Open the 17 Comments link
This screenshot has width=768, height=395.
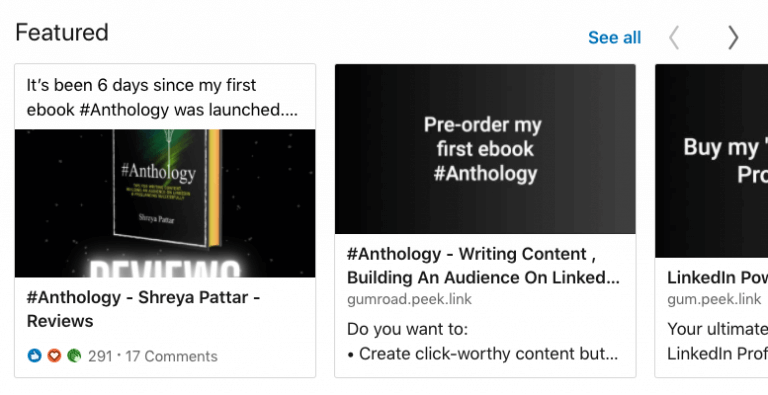tap(171, 356)
